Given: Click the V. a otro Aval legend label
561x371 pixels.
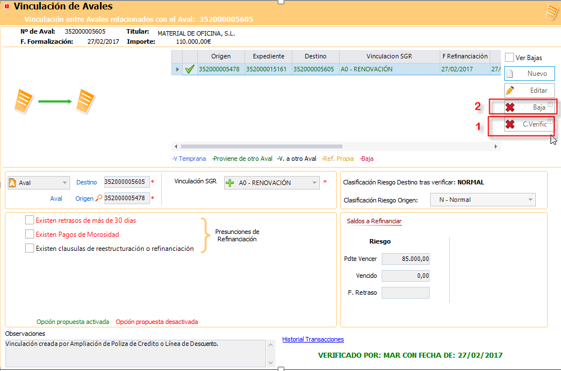Looking at the screenshot, I should (x=297, y=158).
